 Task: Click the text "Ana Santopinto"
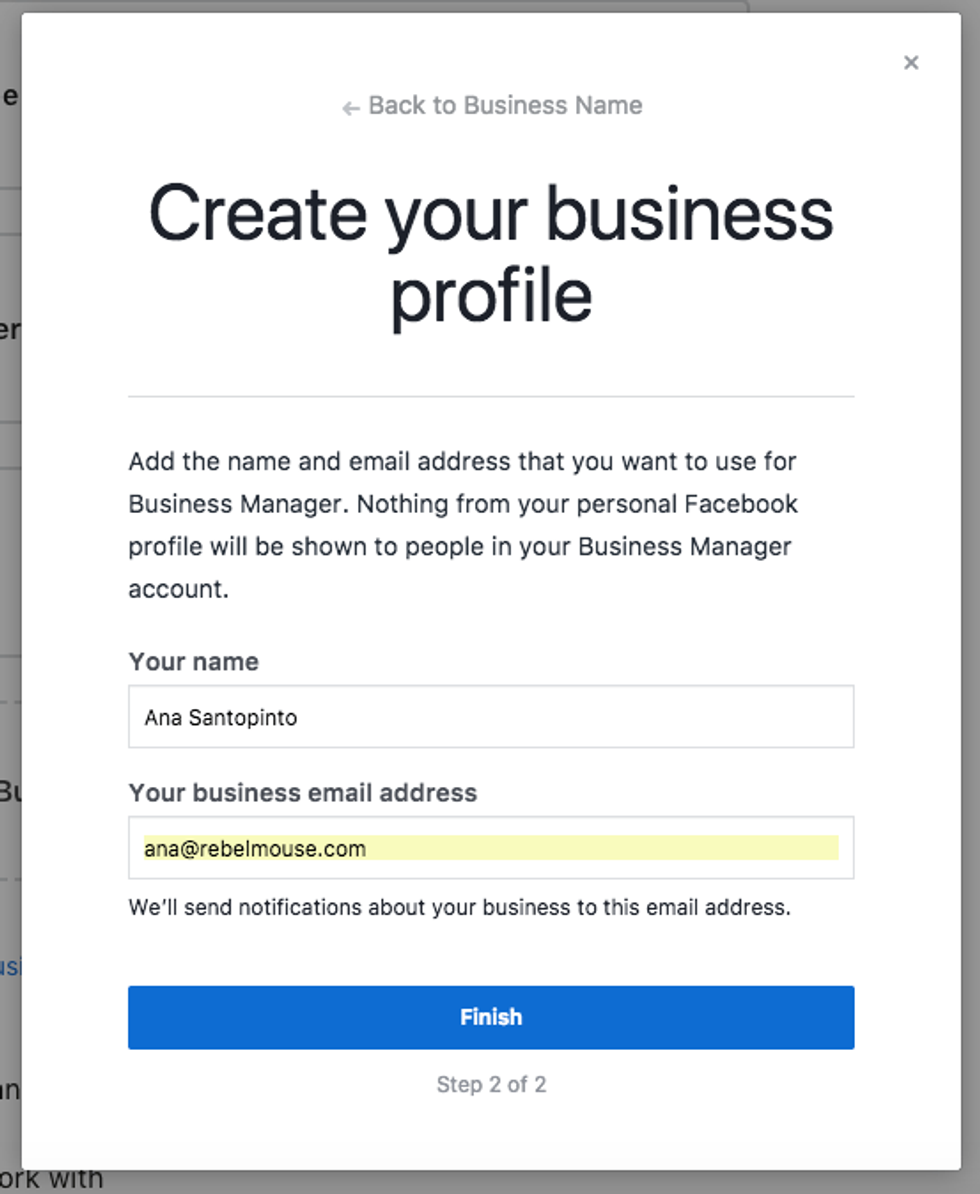pos(220,717)
